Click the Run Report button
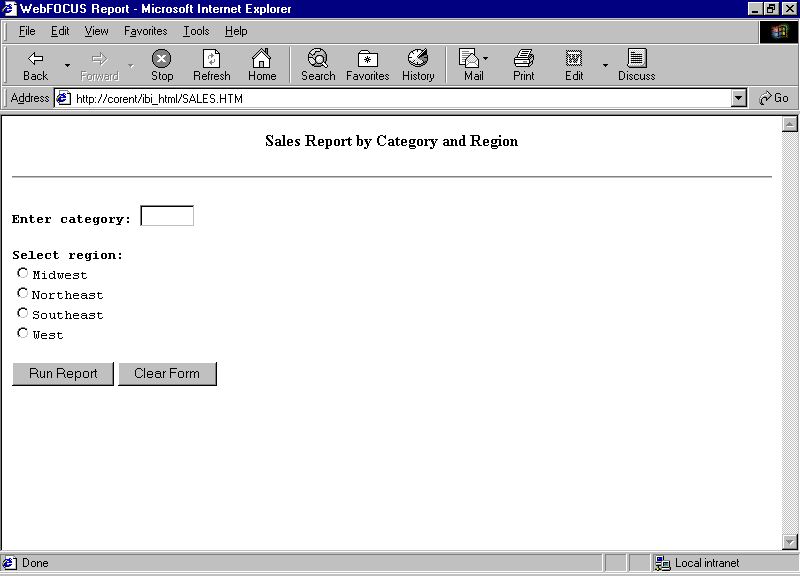This screenshot has height=576, width=800. (63, 374)
